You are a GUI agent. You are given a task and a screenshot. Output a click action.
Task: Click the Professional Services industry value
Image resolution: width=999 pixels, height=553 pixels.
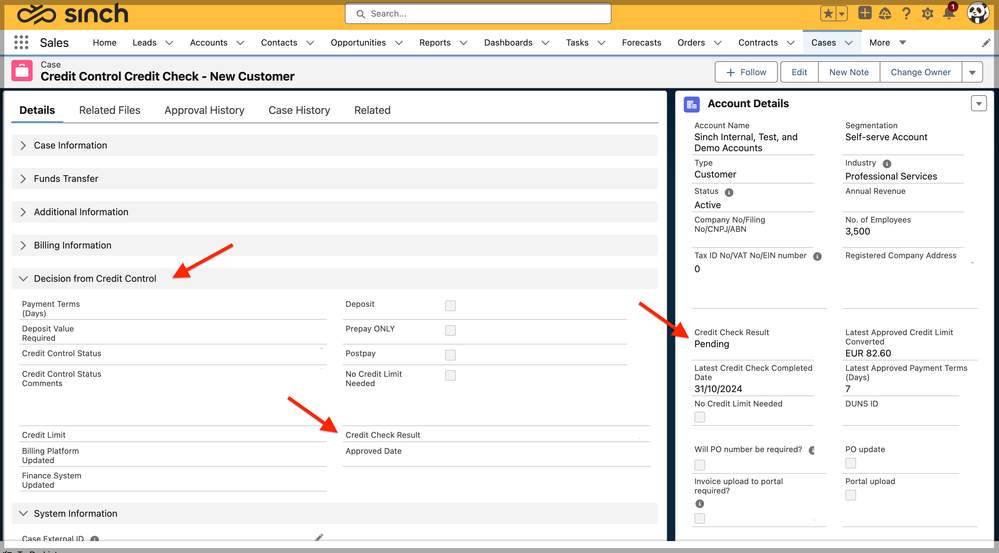[x=891, y=176]
